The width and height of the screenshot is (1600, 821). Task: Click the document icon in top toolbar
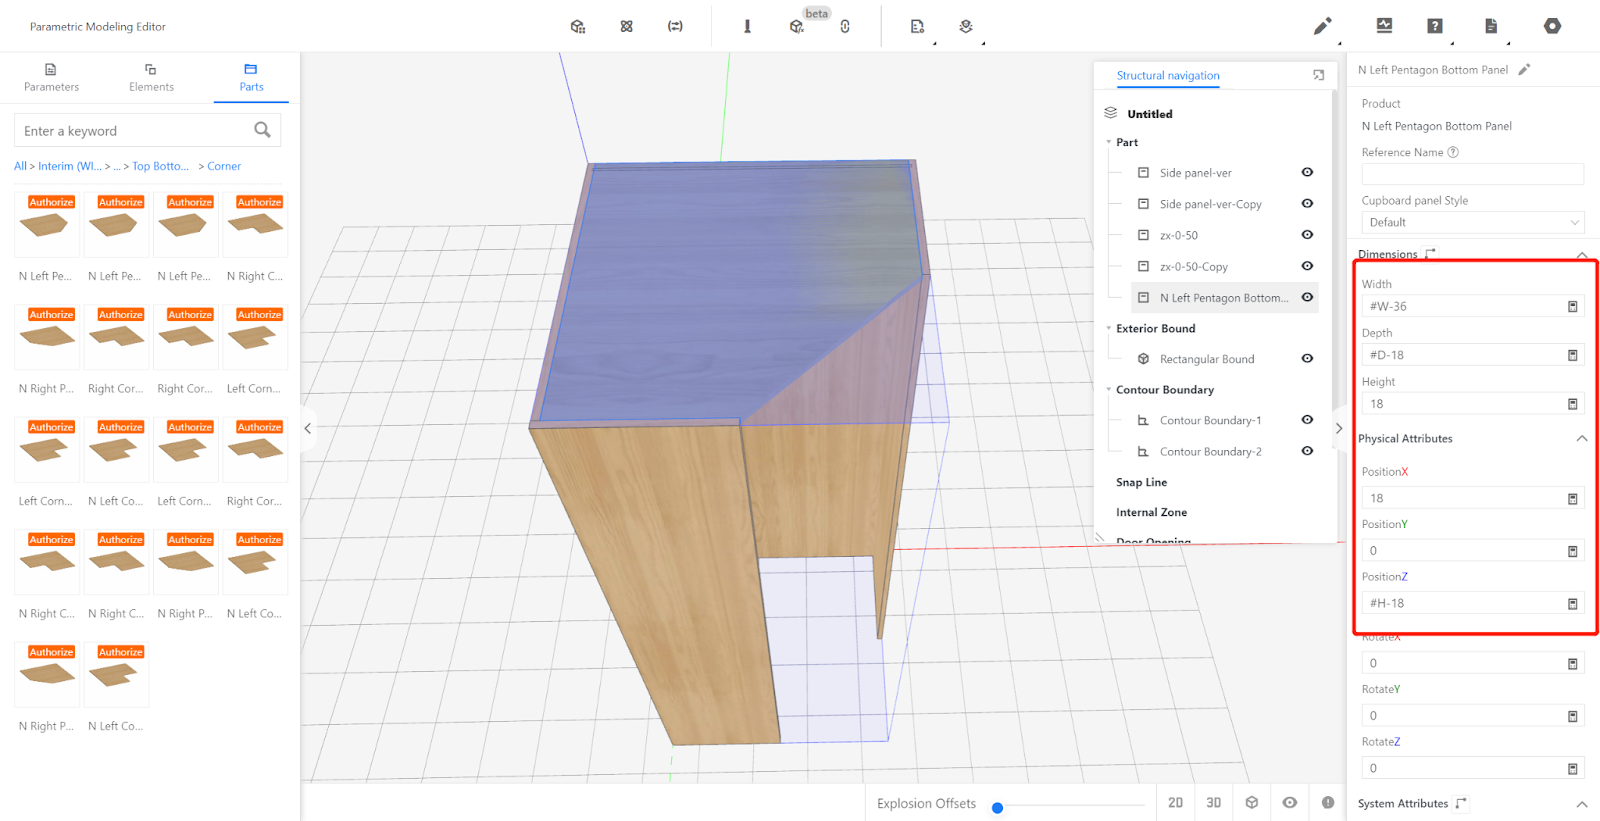(1490, 26)
